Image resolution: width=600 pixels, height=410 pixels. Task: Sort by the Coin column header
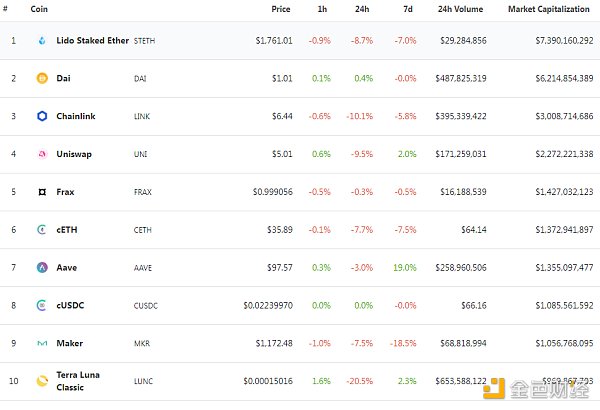point(39,9)
